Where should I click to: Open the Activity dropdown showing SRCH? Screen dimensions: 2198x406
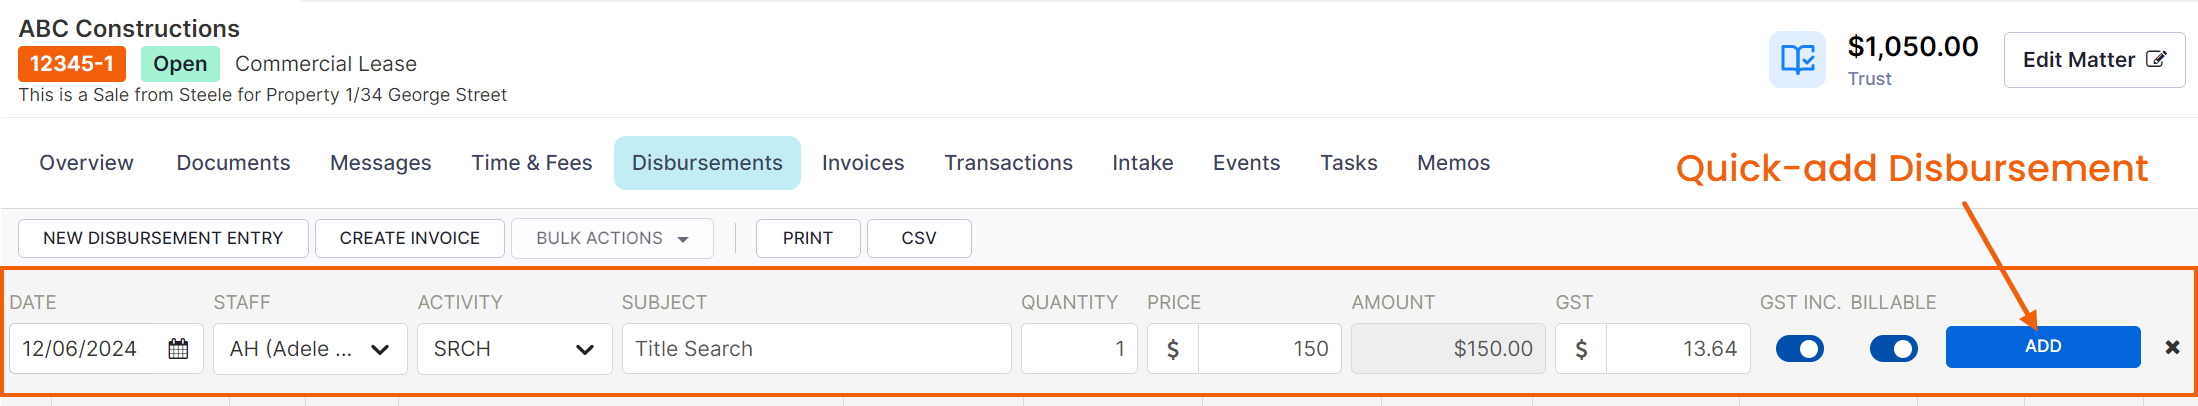tap(514, 349)
